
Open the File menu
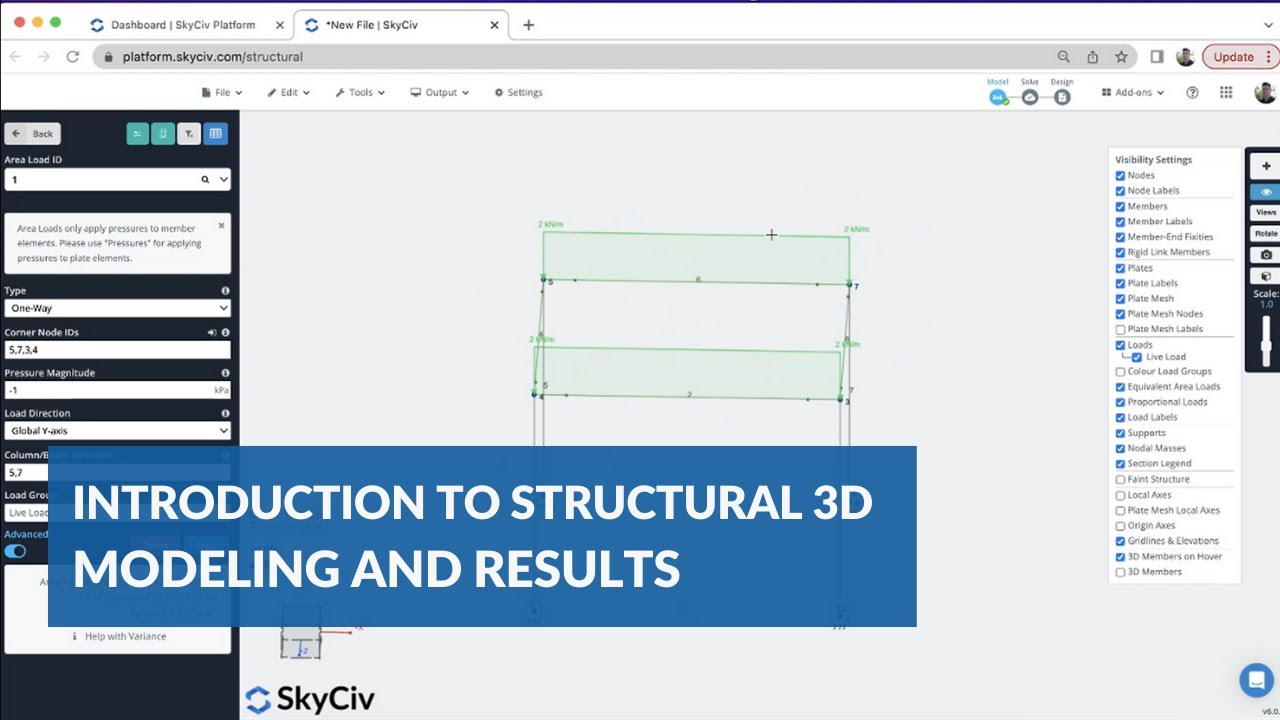pyautogui.click(x=222, y=92)
